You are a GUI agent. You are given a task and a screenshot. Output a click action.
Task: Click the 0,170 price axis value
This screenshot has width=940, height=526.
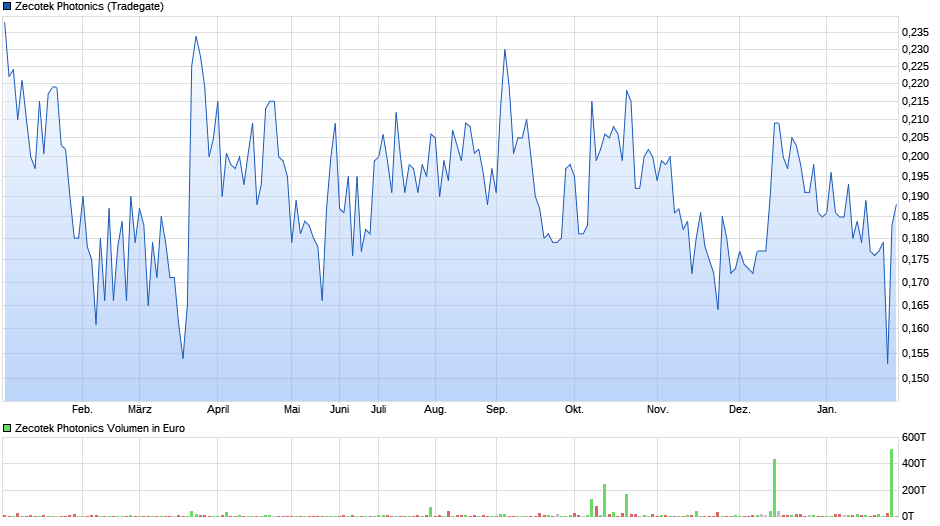[x=915, y=282]
